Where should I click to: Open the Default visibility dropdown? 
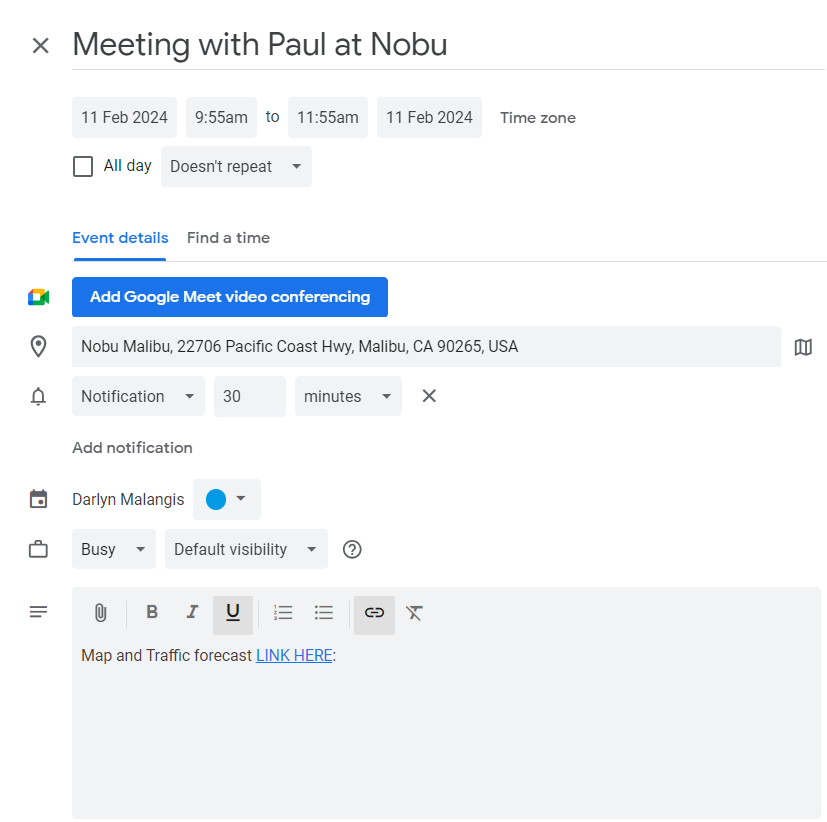(x=246, y=549)
